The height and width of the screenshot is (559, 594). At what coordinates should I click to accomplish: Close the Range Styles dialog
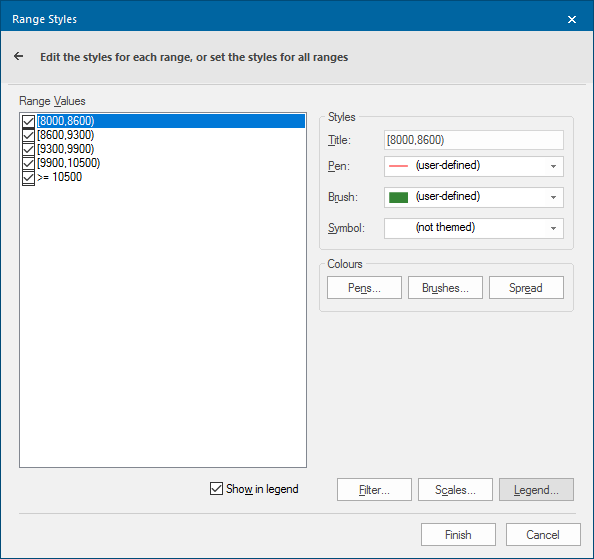coord(572,19)
